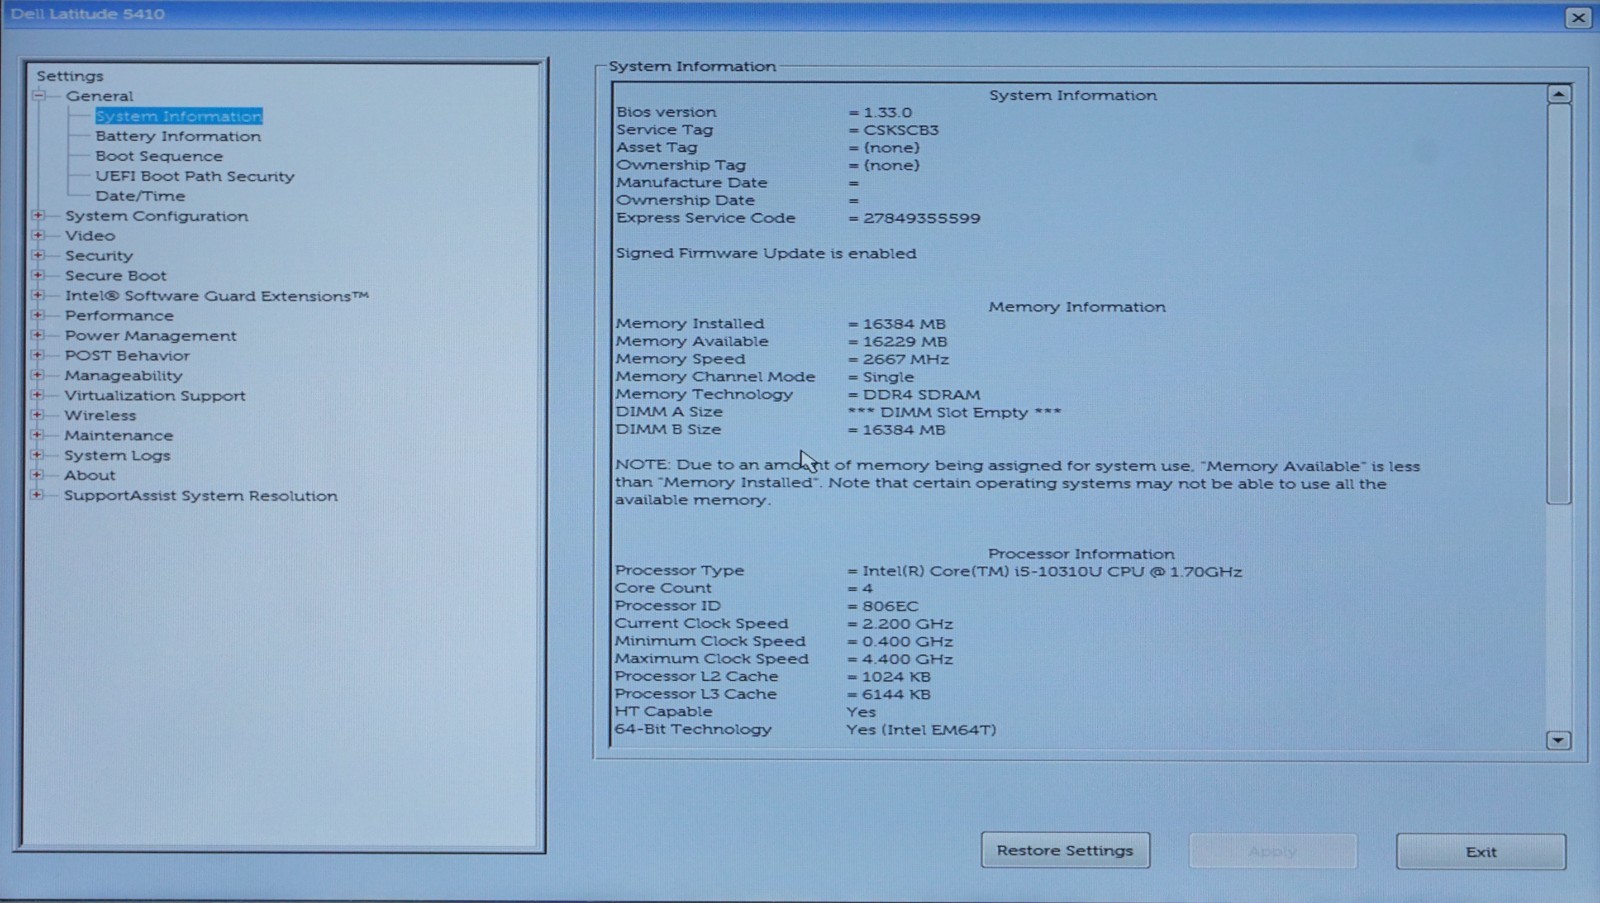
Task: Expand the Manageability section
Action: [38, 375]
